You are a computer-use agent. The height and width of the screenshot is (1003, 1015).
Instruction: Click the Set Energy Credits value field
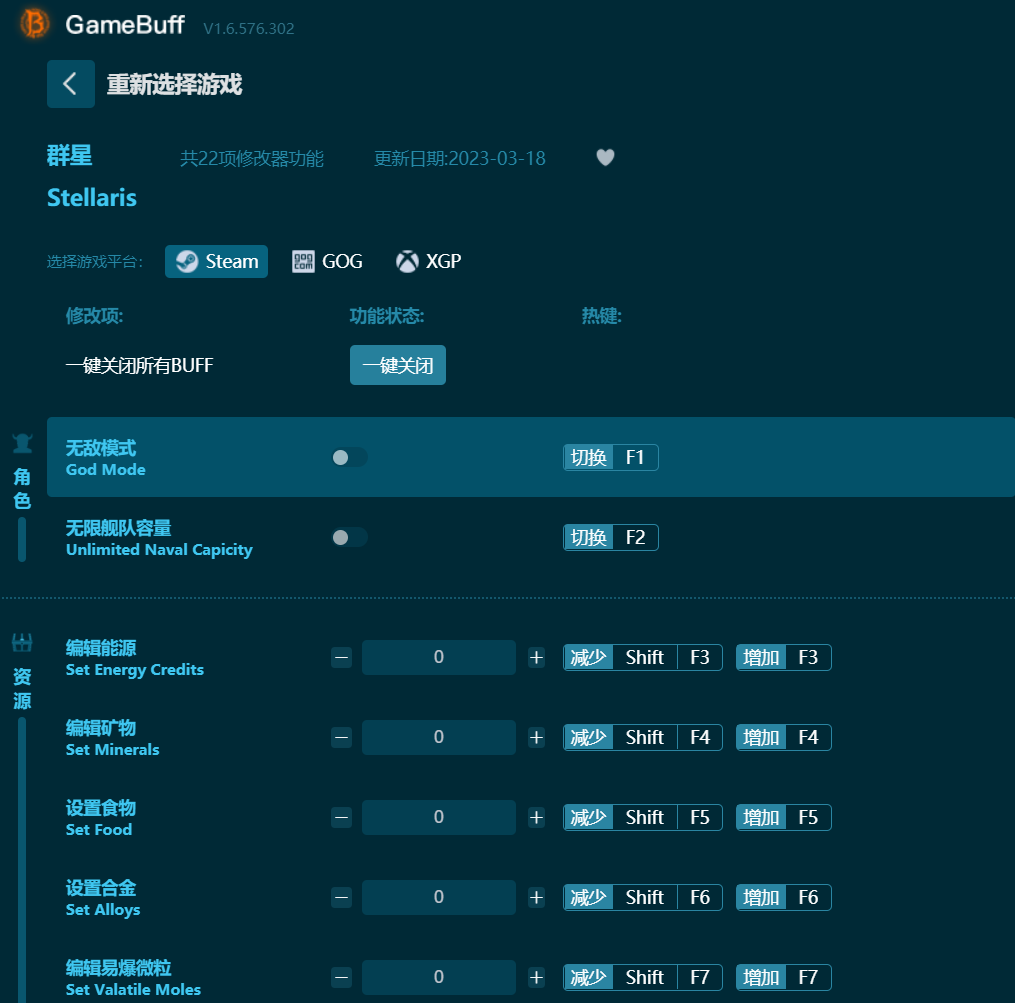439,657
